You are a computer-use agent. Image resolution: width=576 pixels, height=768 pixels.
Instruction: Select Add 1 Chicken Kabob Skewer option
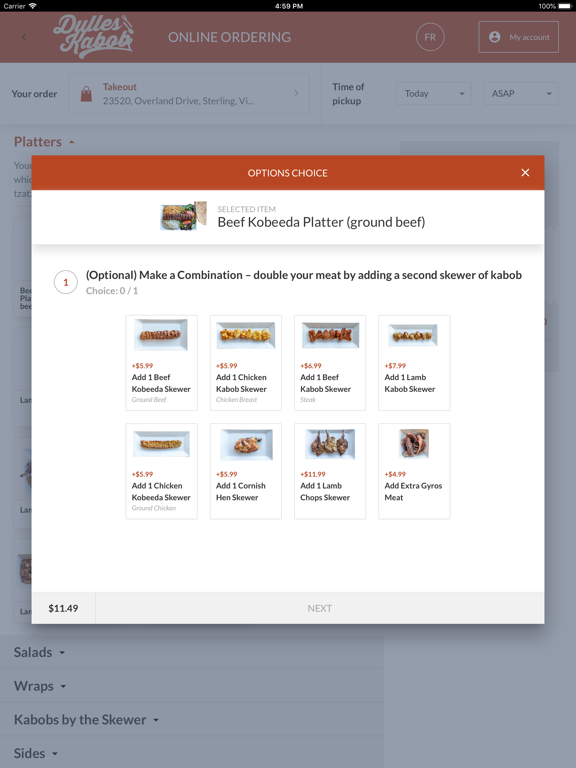[x=246, y=363]
